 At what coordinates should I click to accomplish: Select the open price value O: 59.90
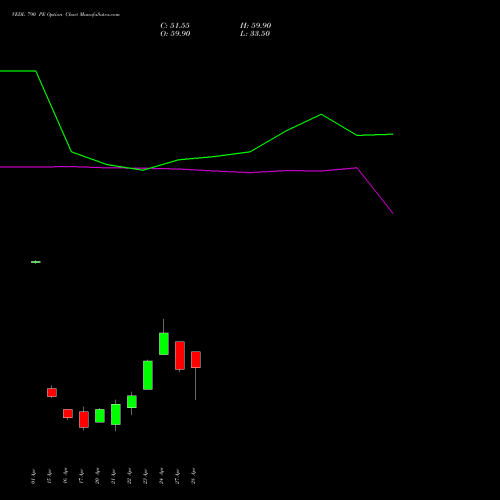pos(175,34)
